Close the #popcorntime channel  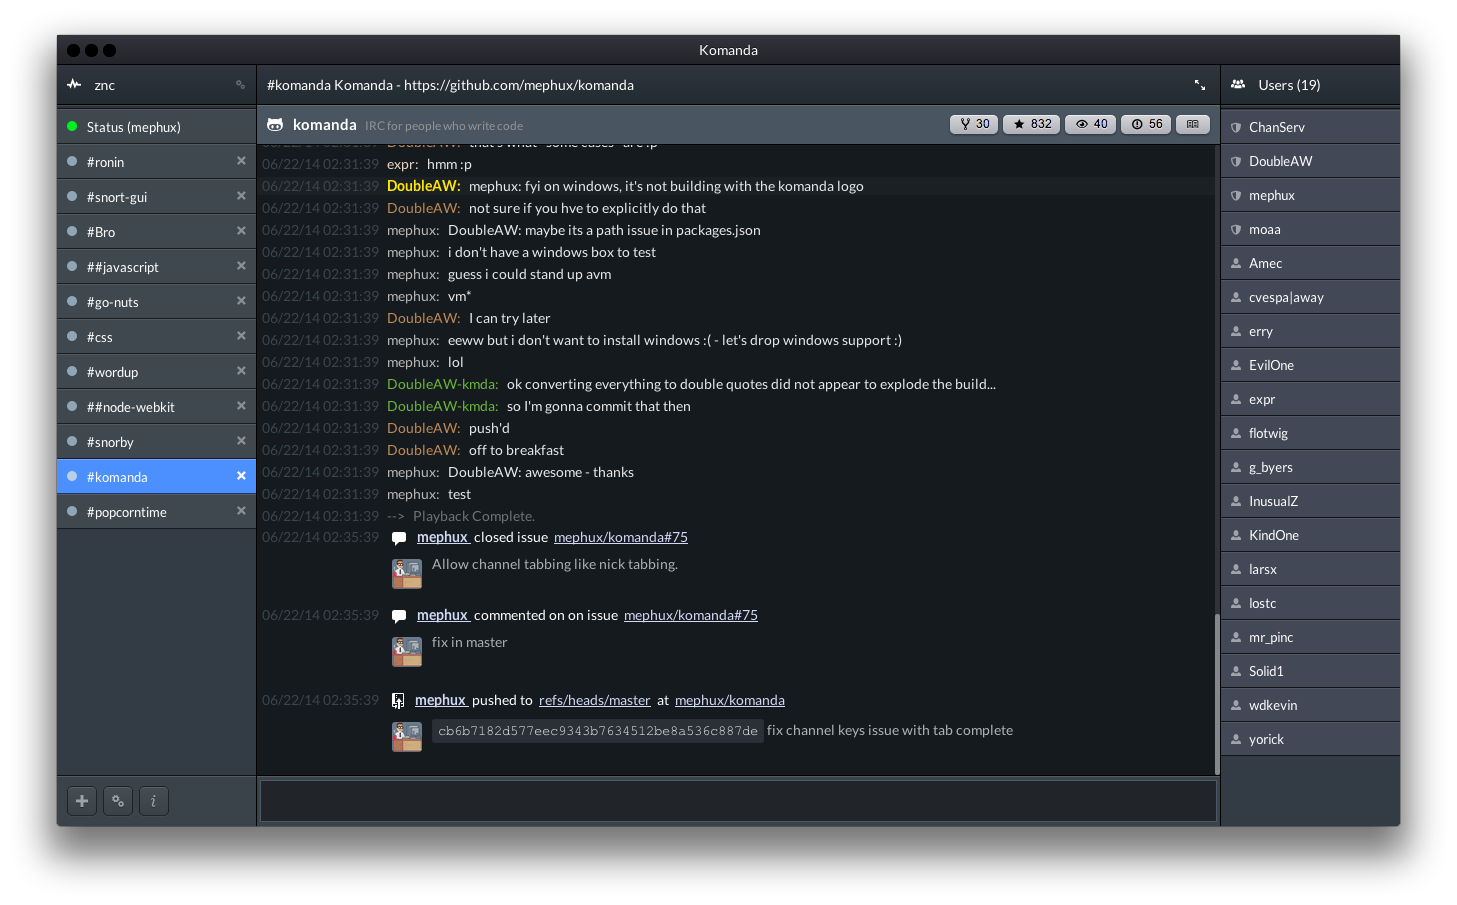(241, 511)
